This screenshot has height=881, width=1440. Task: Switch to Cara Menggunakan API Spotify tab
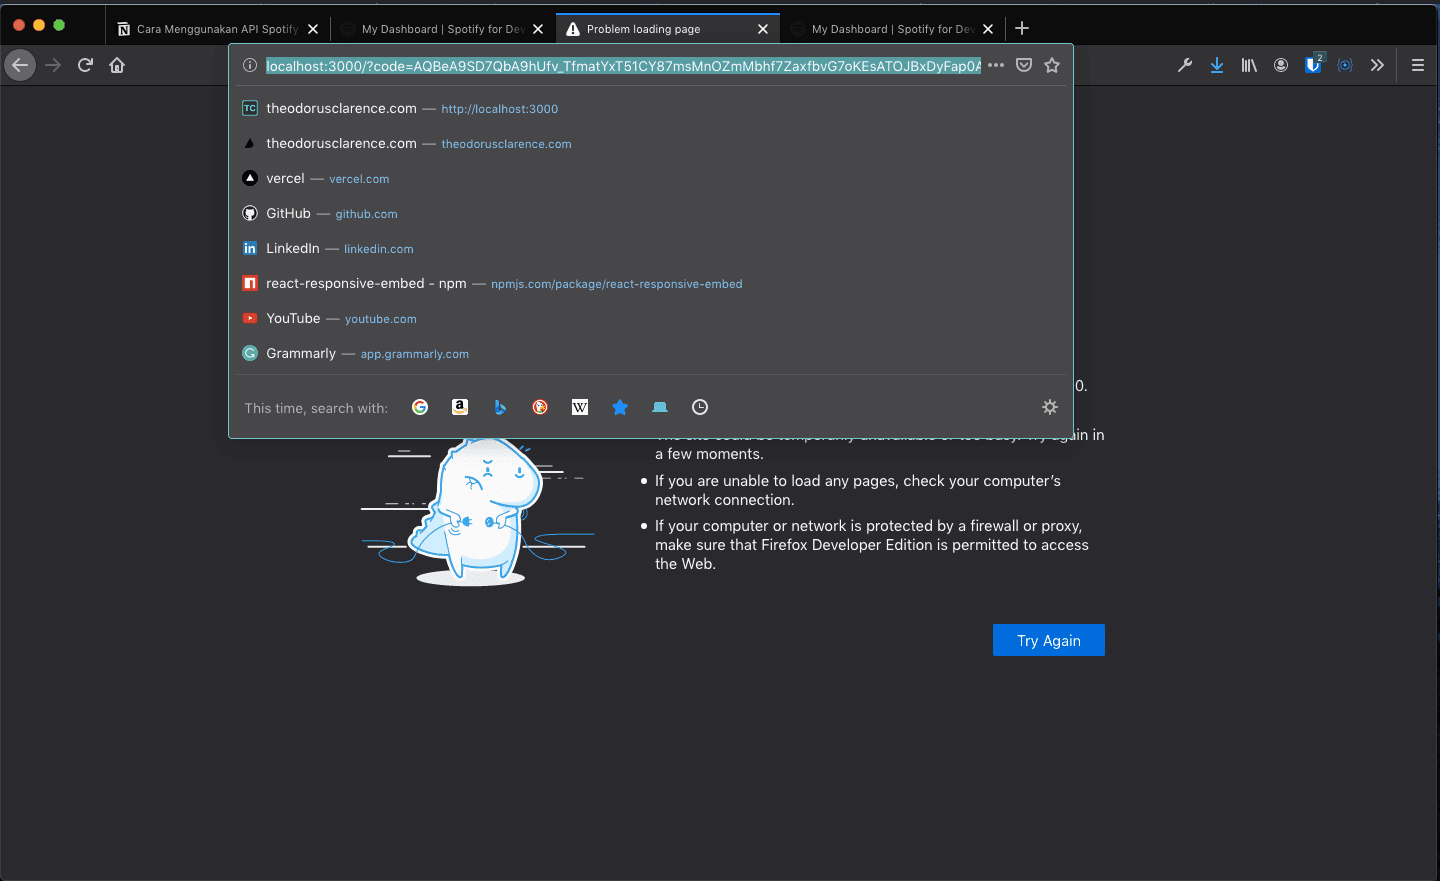(x=218, y=29)
